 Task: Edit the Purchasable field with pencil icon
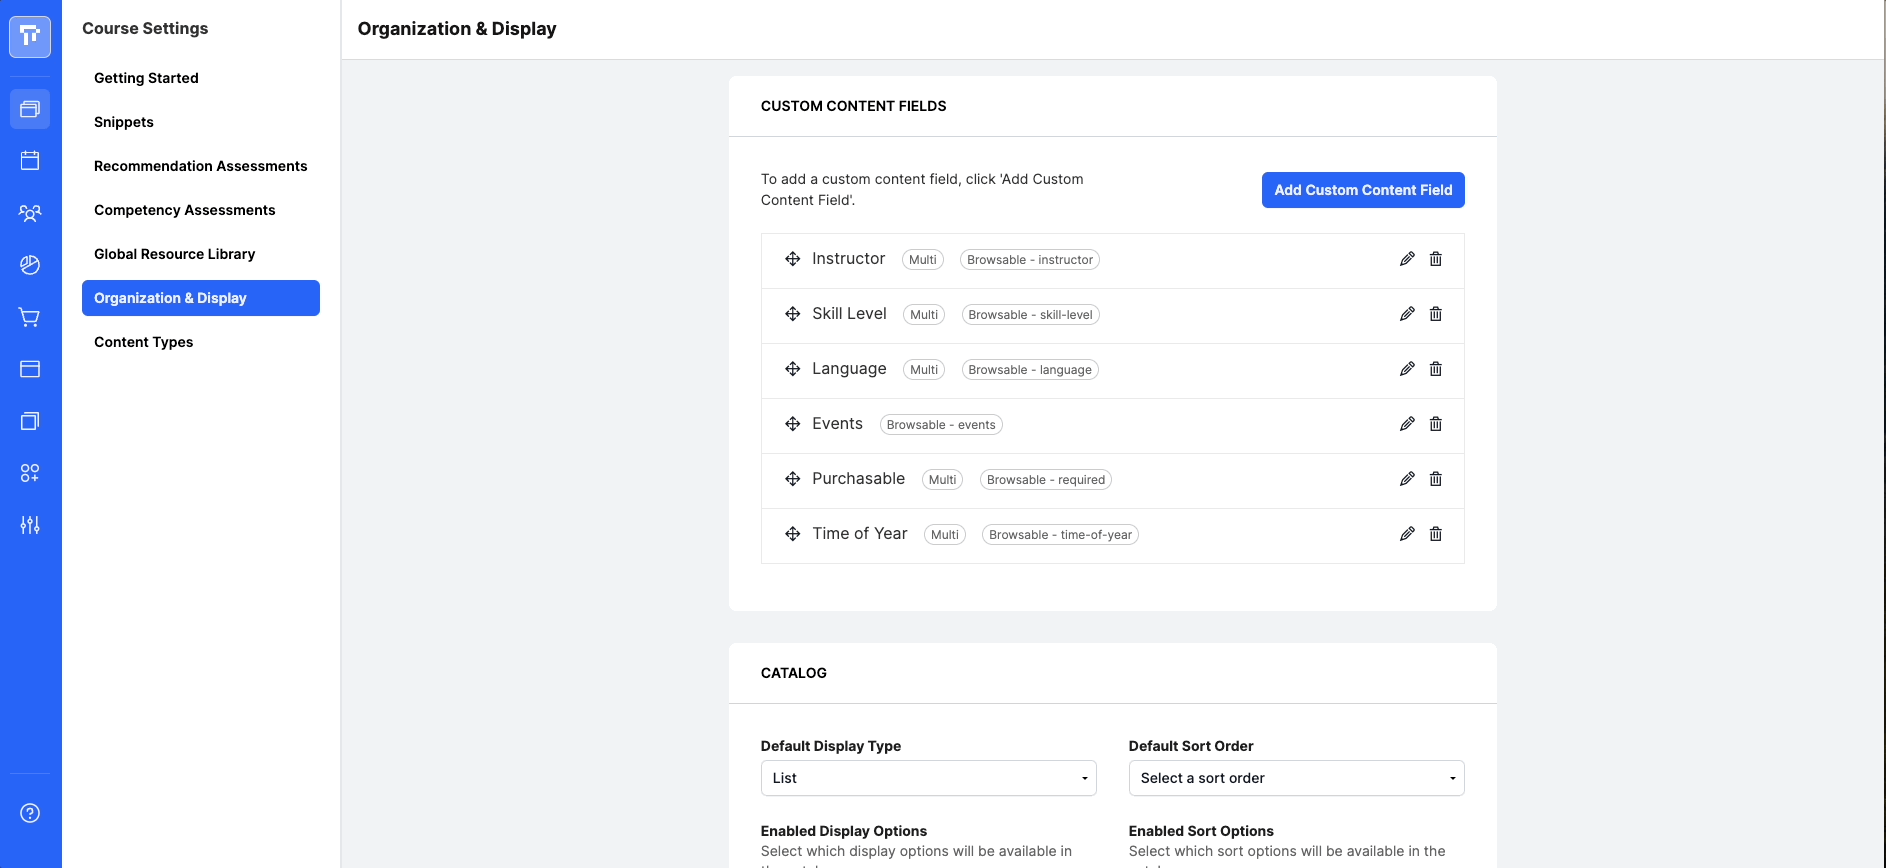point(1407,479)
